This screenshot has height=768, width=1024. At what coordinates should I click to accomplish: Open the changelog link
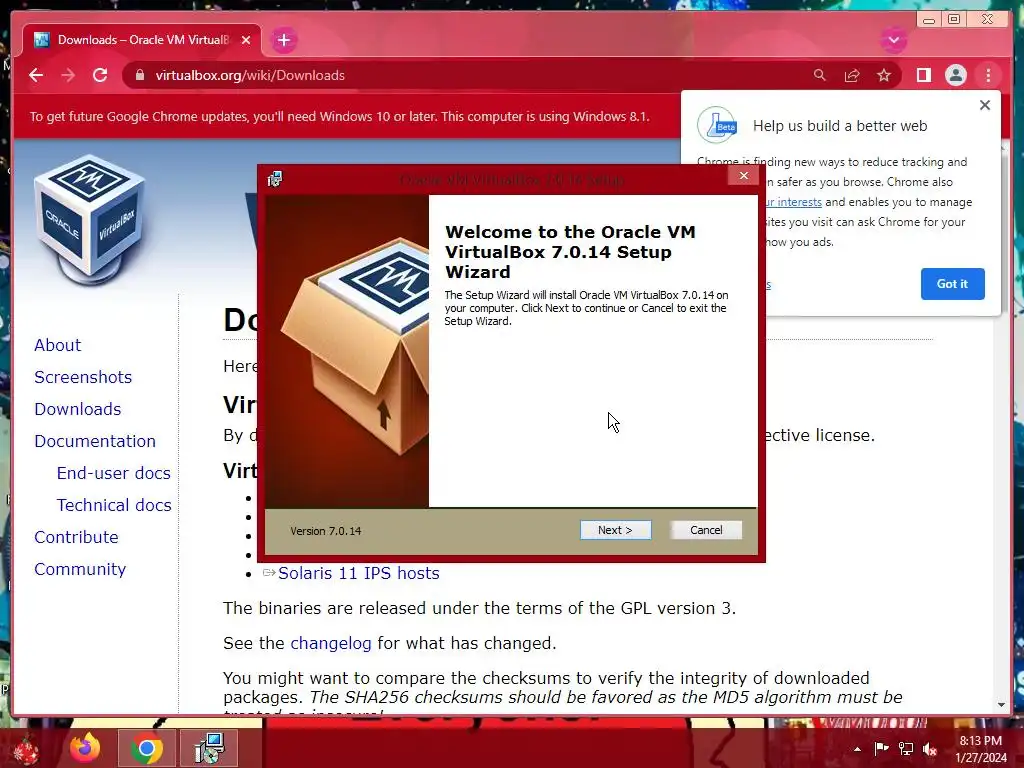click(330, 643)
